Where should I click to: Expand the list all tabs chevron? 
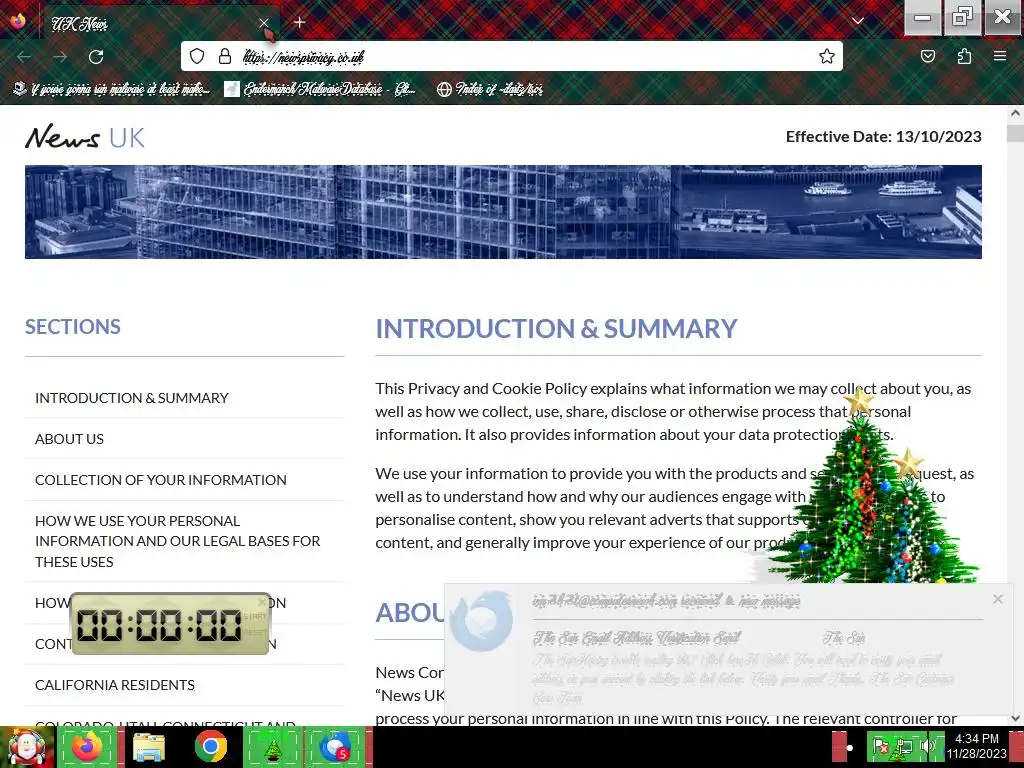click(858, 21)
